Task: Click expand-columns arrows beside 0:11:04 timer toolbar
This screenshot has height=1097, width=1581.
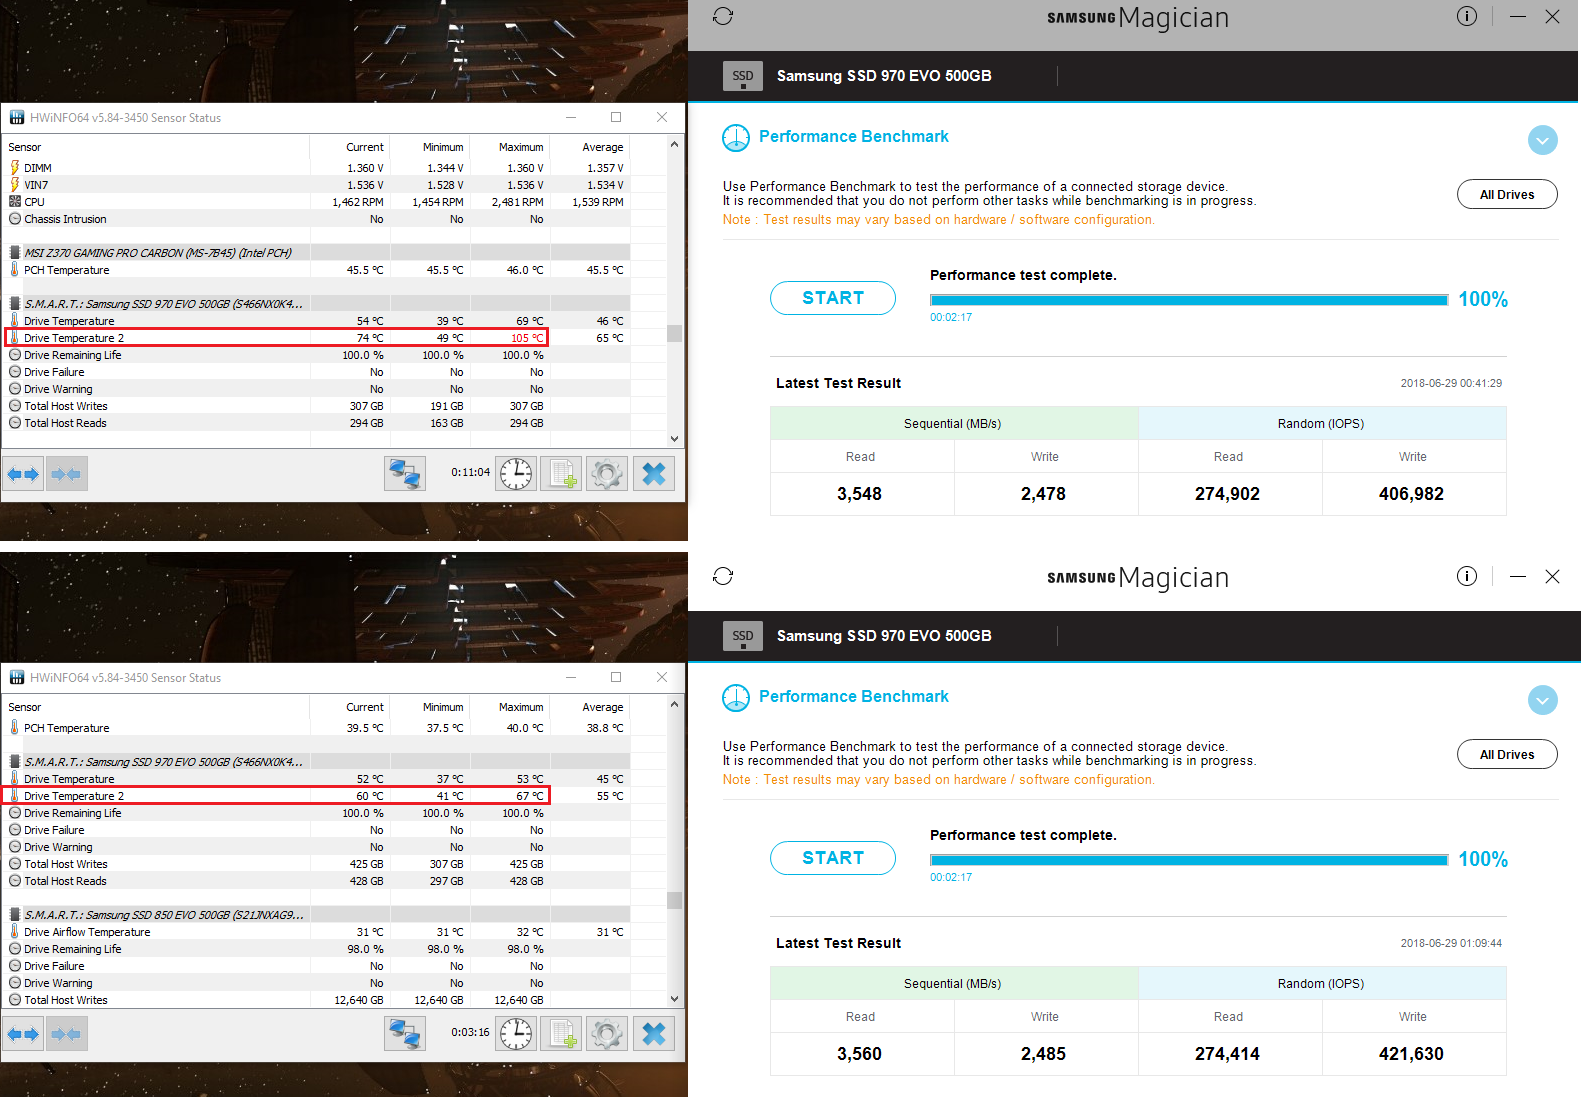Action: 23,474
